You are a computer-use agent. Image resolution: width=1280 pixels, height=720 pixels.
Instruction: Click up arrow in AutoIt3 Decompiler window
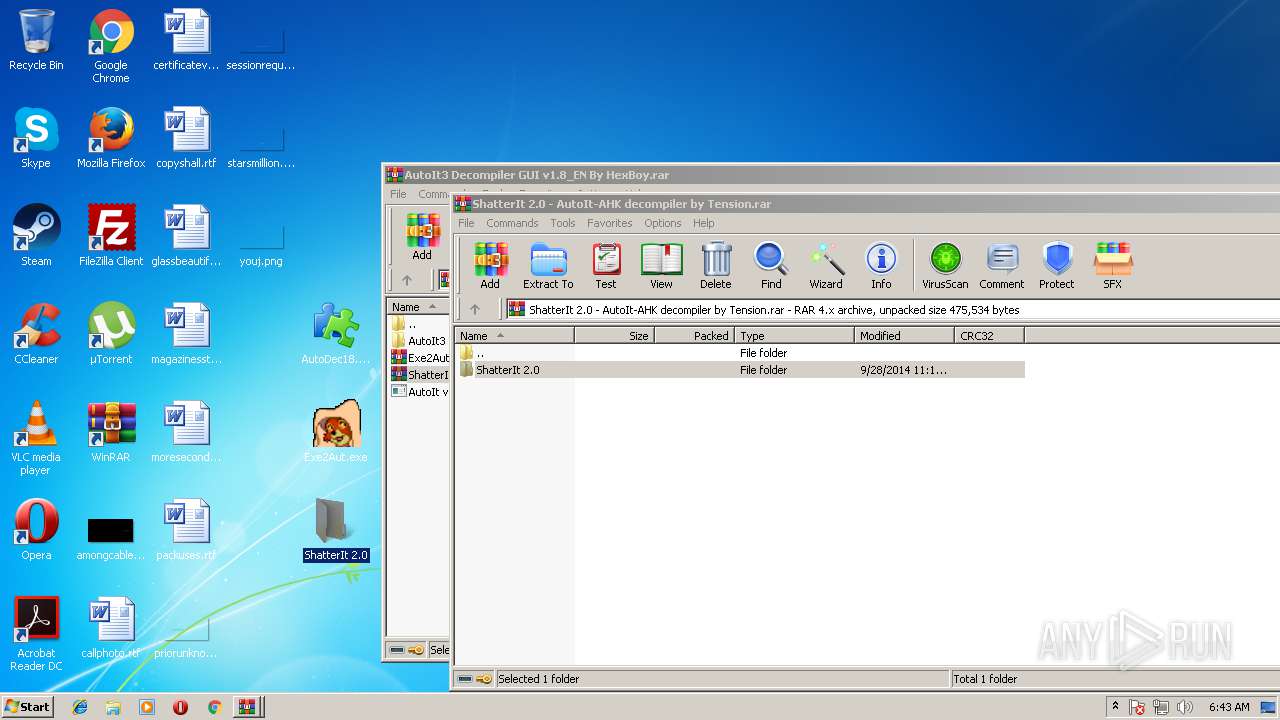[x=406, y=281]
